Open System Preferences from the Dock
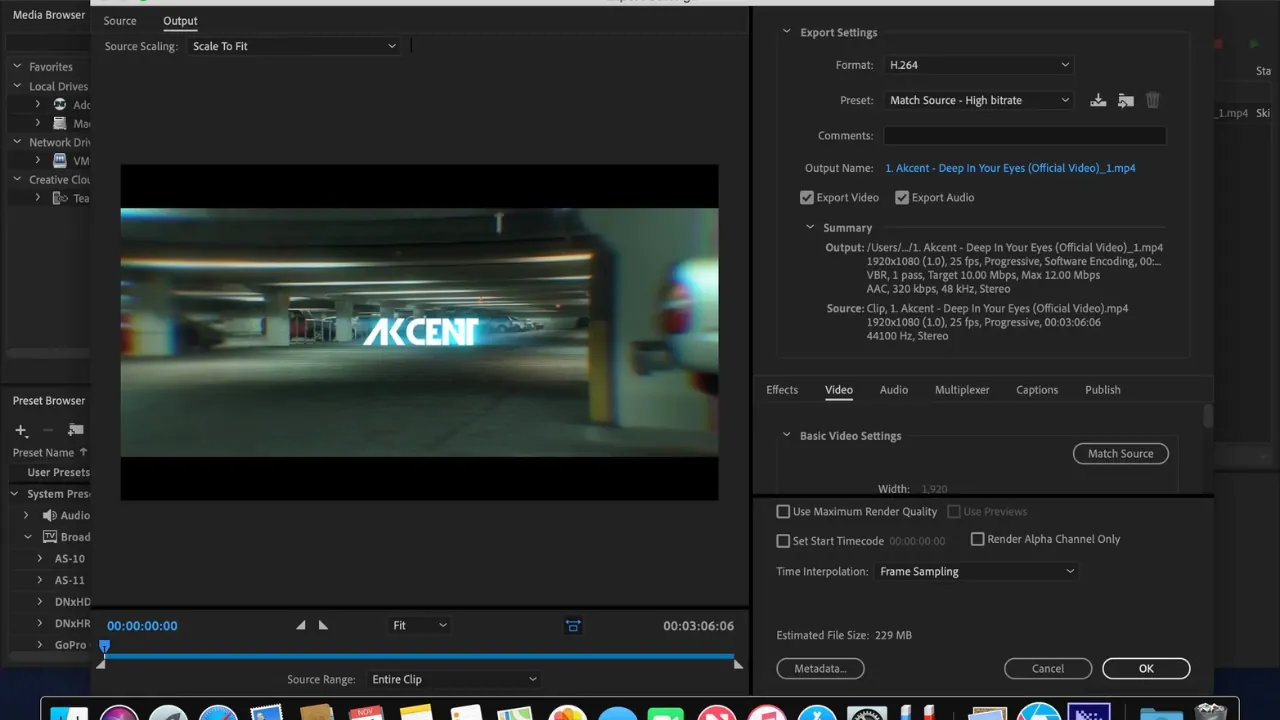1280x720 pixels. (x=868, y=712)
